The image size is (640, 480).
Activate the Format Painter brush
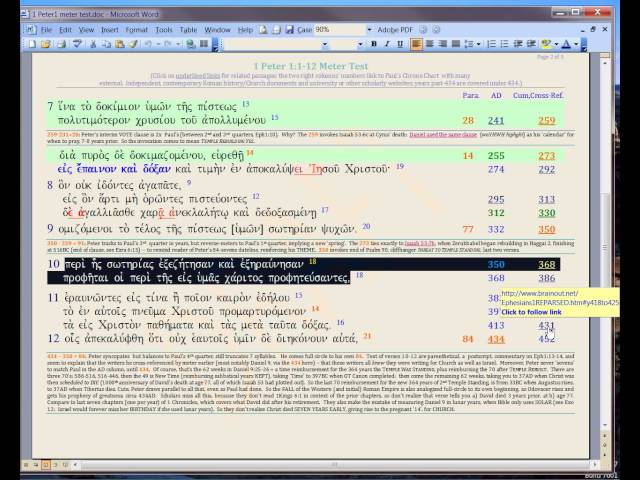[133, 44]
